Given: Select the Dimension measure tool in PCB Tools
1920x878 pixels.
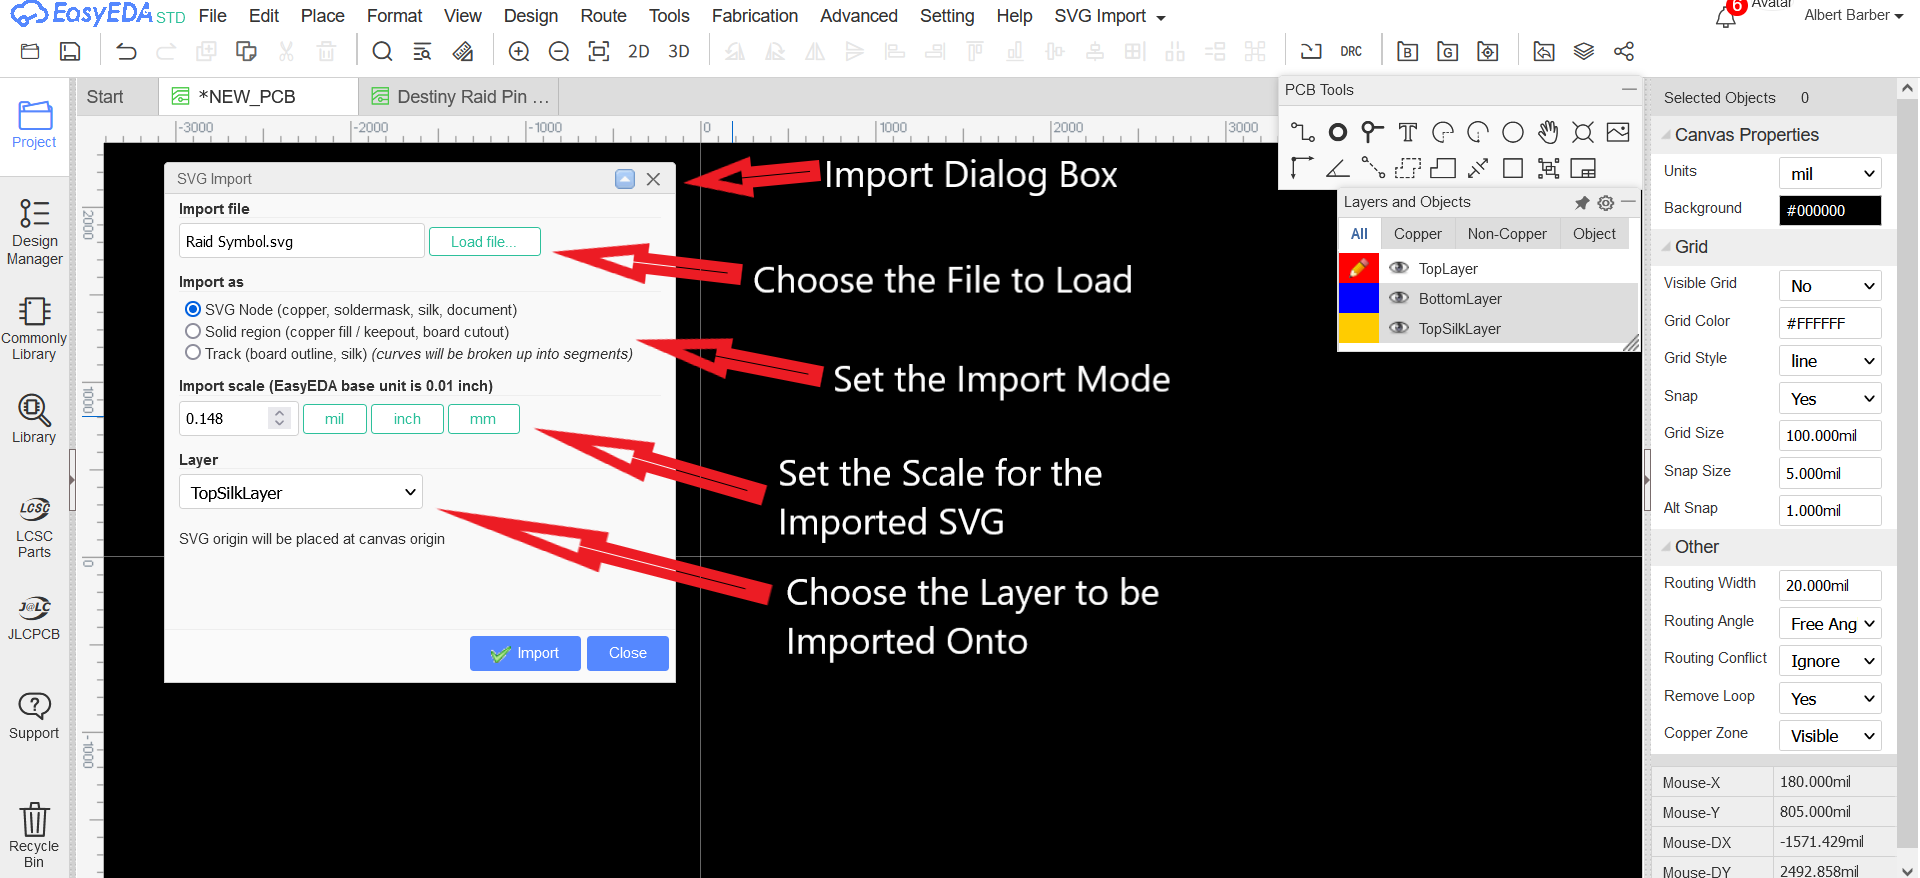Looking at the screenshot, I should coord(1478,168).
